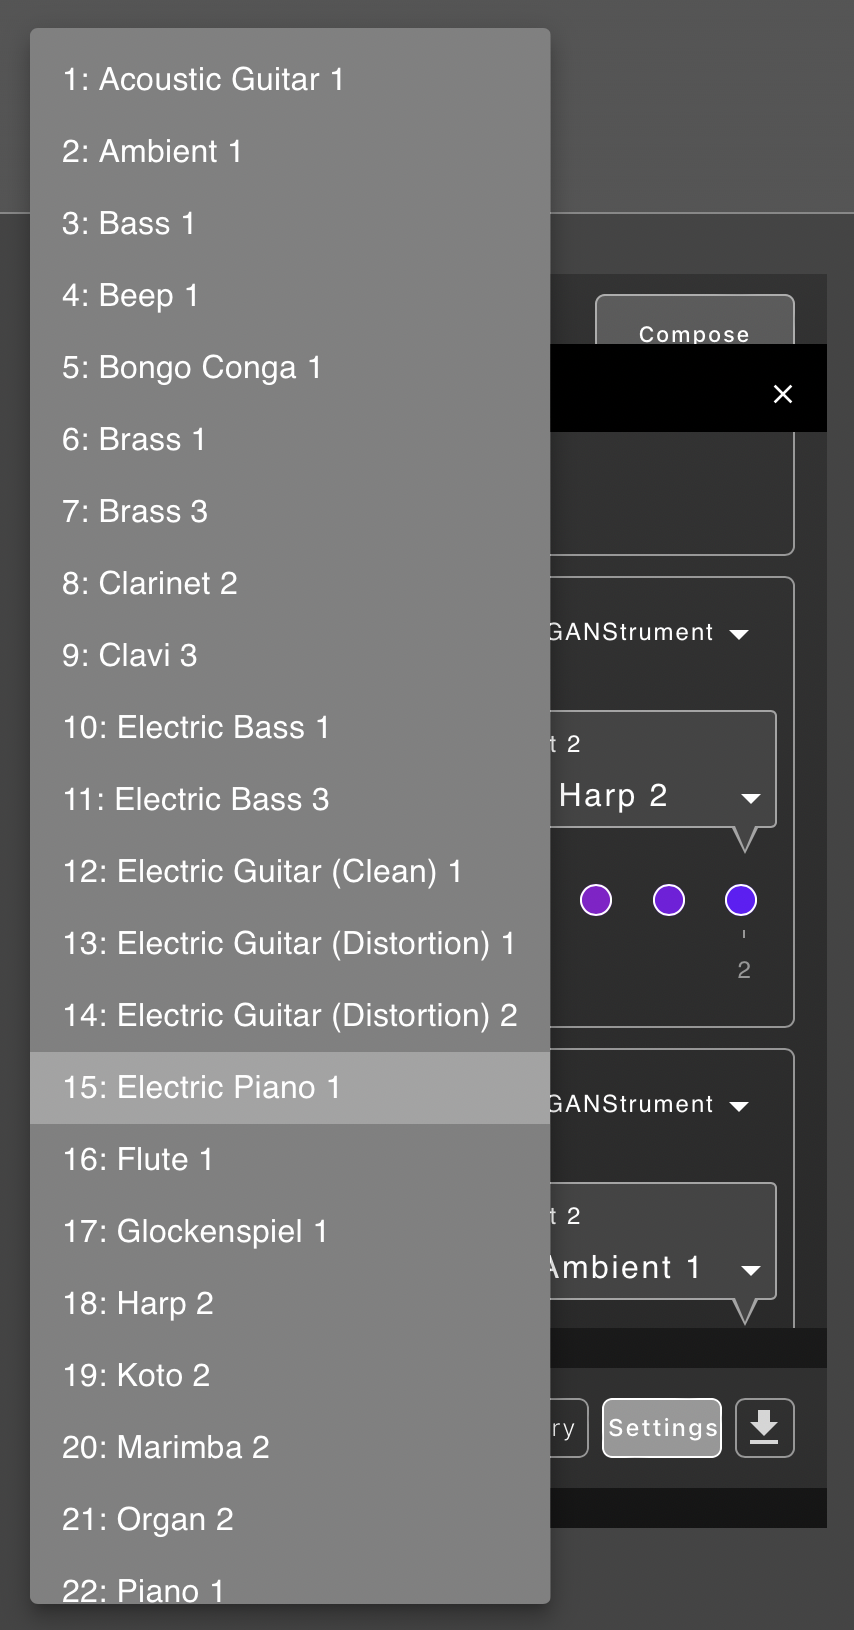Expand the upper GANStrument dropdown arrow

[740, 634]
